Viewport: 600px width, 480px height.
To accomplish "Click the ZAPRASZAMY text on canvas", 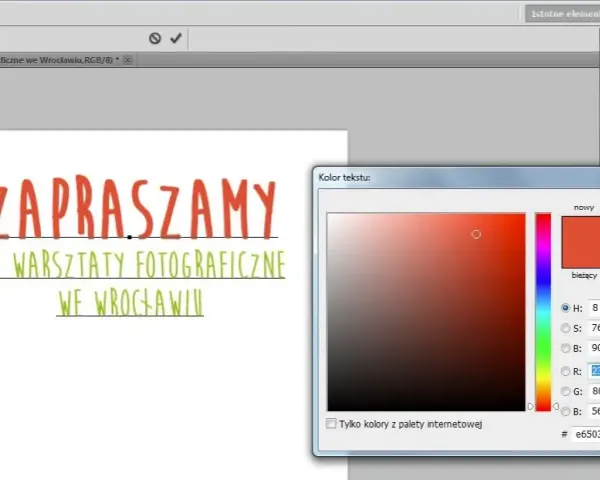I will pyautogui.click(x=137, y=209).
